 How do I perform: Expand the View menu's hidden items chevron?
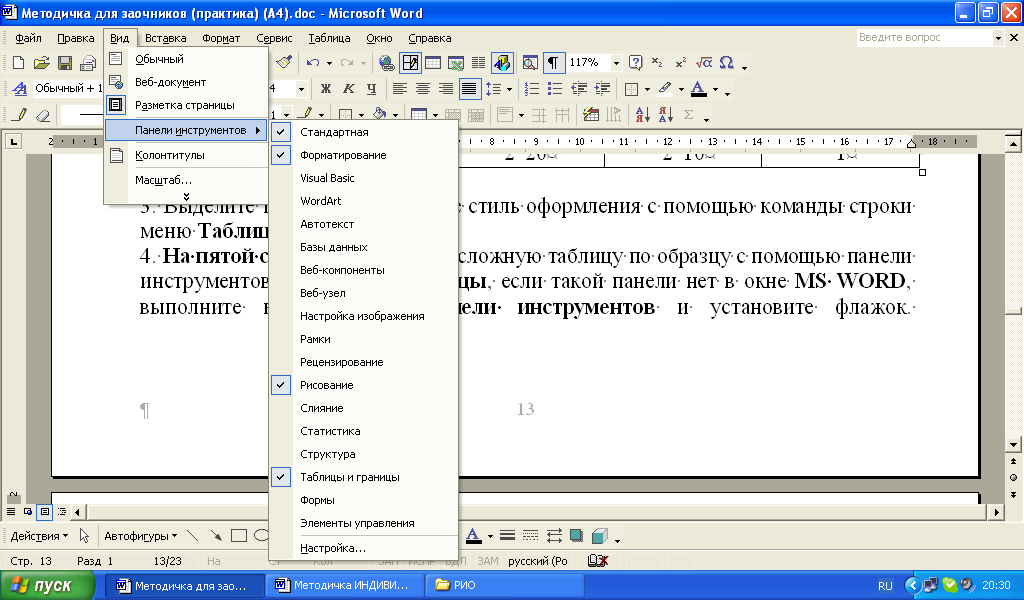click(186, 196)
